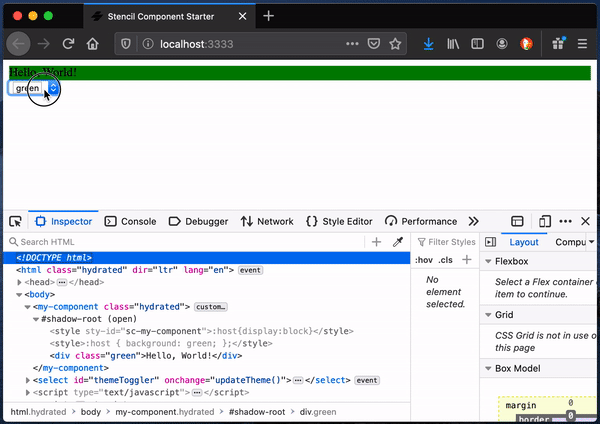The width and height of the screenshot is (600, 424).
Task: Collapse the body node in markup tree
Action: [19, 295]
